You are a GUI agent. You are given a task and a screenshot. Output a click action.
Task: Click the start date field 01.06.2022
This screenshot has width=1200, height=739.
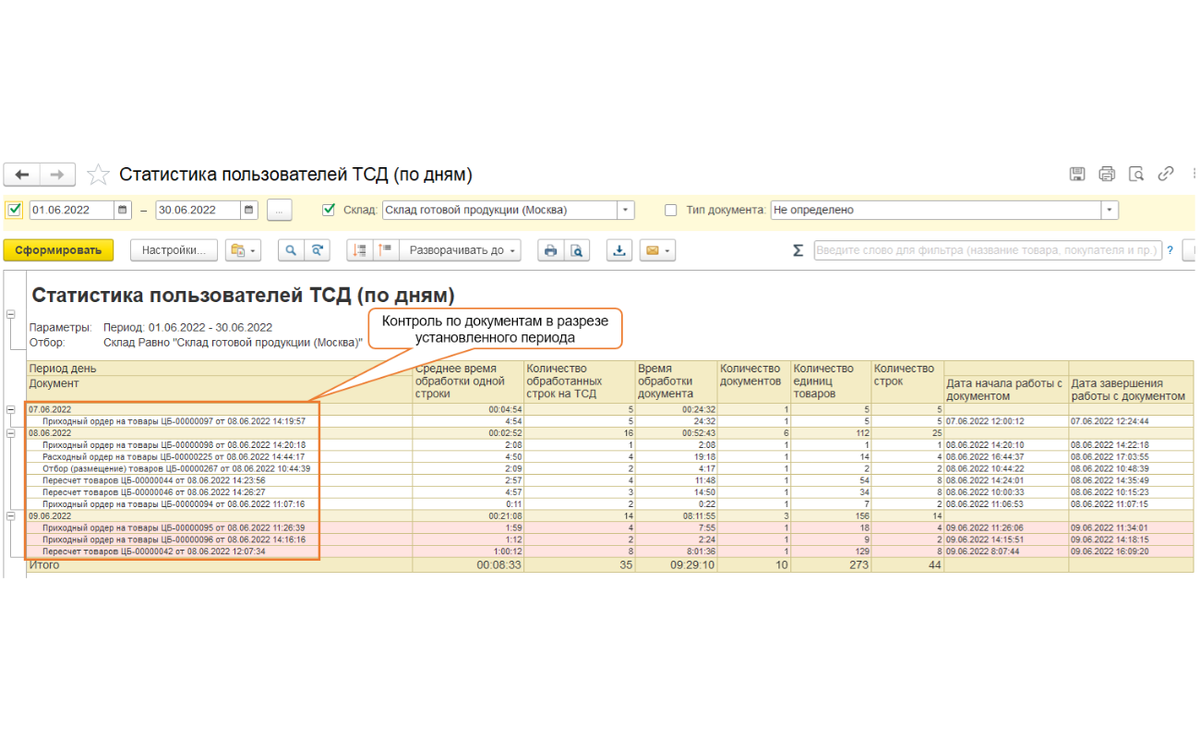pyautogui.click(x=72, y=210)
